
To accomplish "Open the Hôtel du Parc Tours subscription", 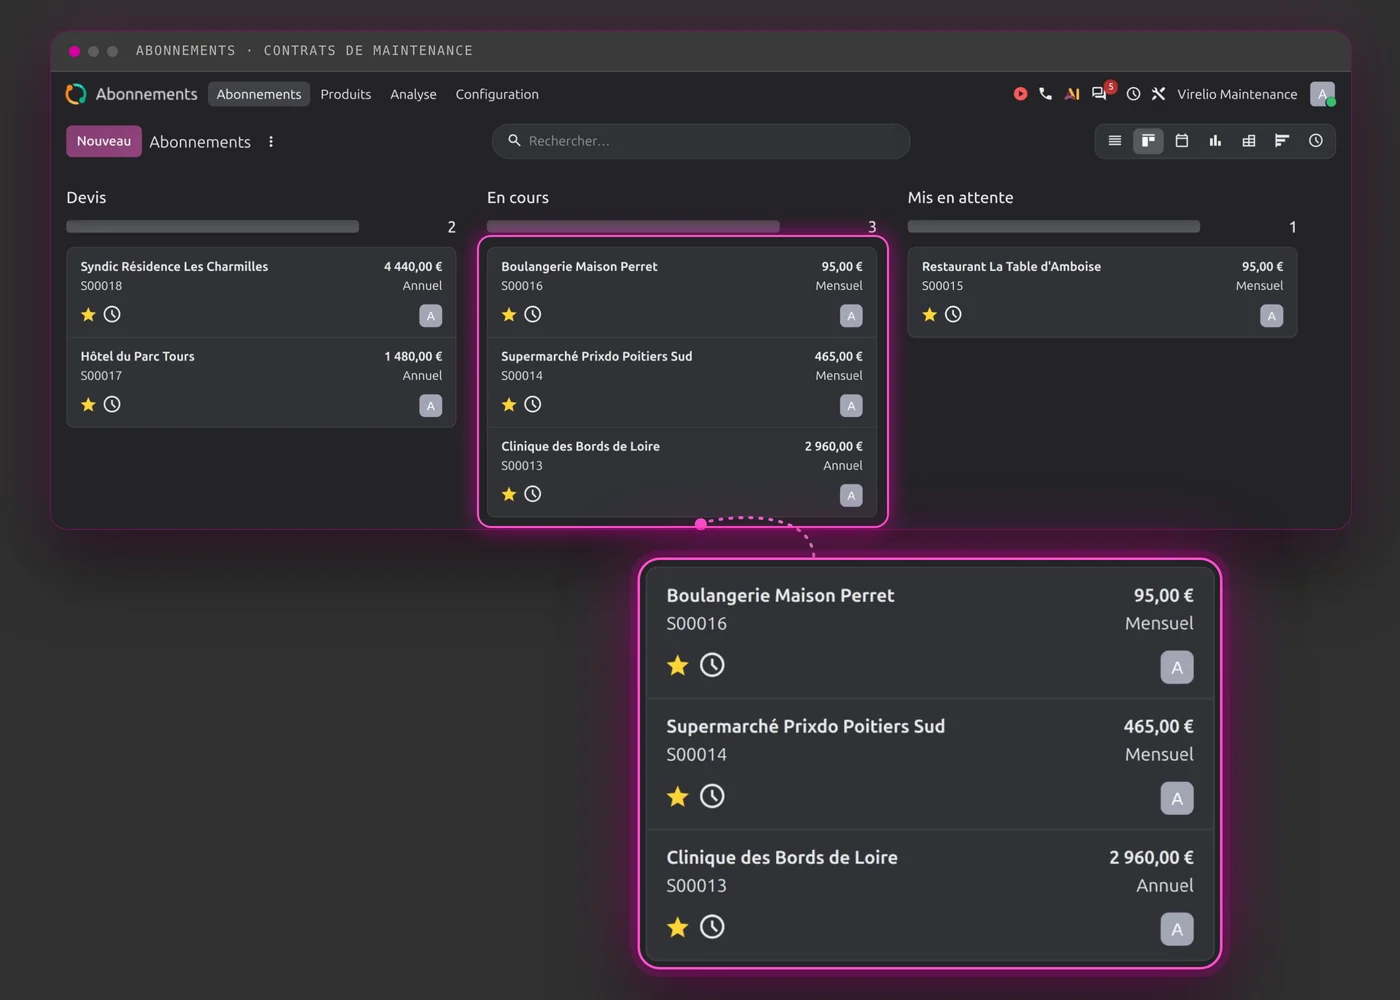I will pos(261,382).
